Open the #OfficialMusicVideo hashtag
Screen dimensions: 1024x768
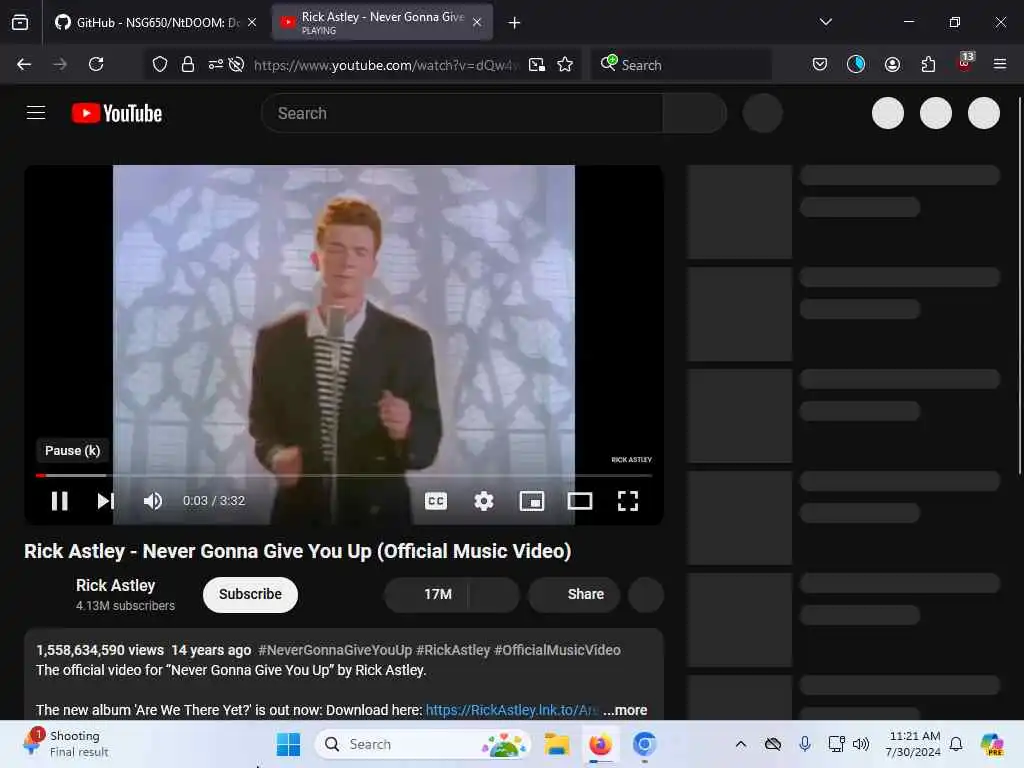click(557, 650)
